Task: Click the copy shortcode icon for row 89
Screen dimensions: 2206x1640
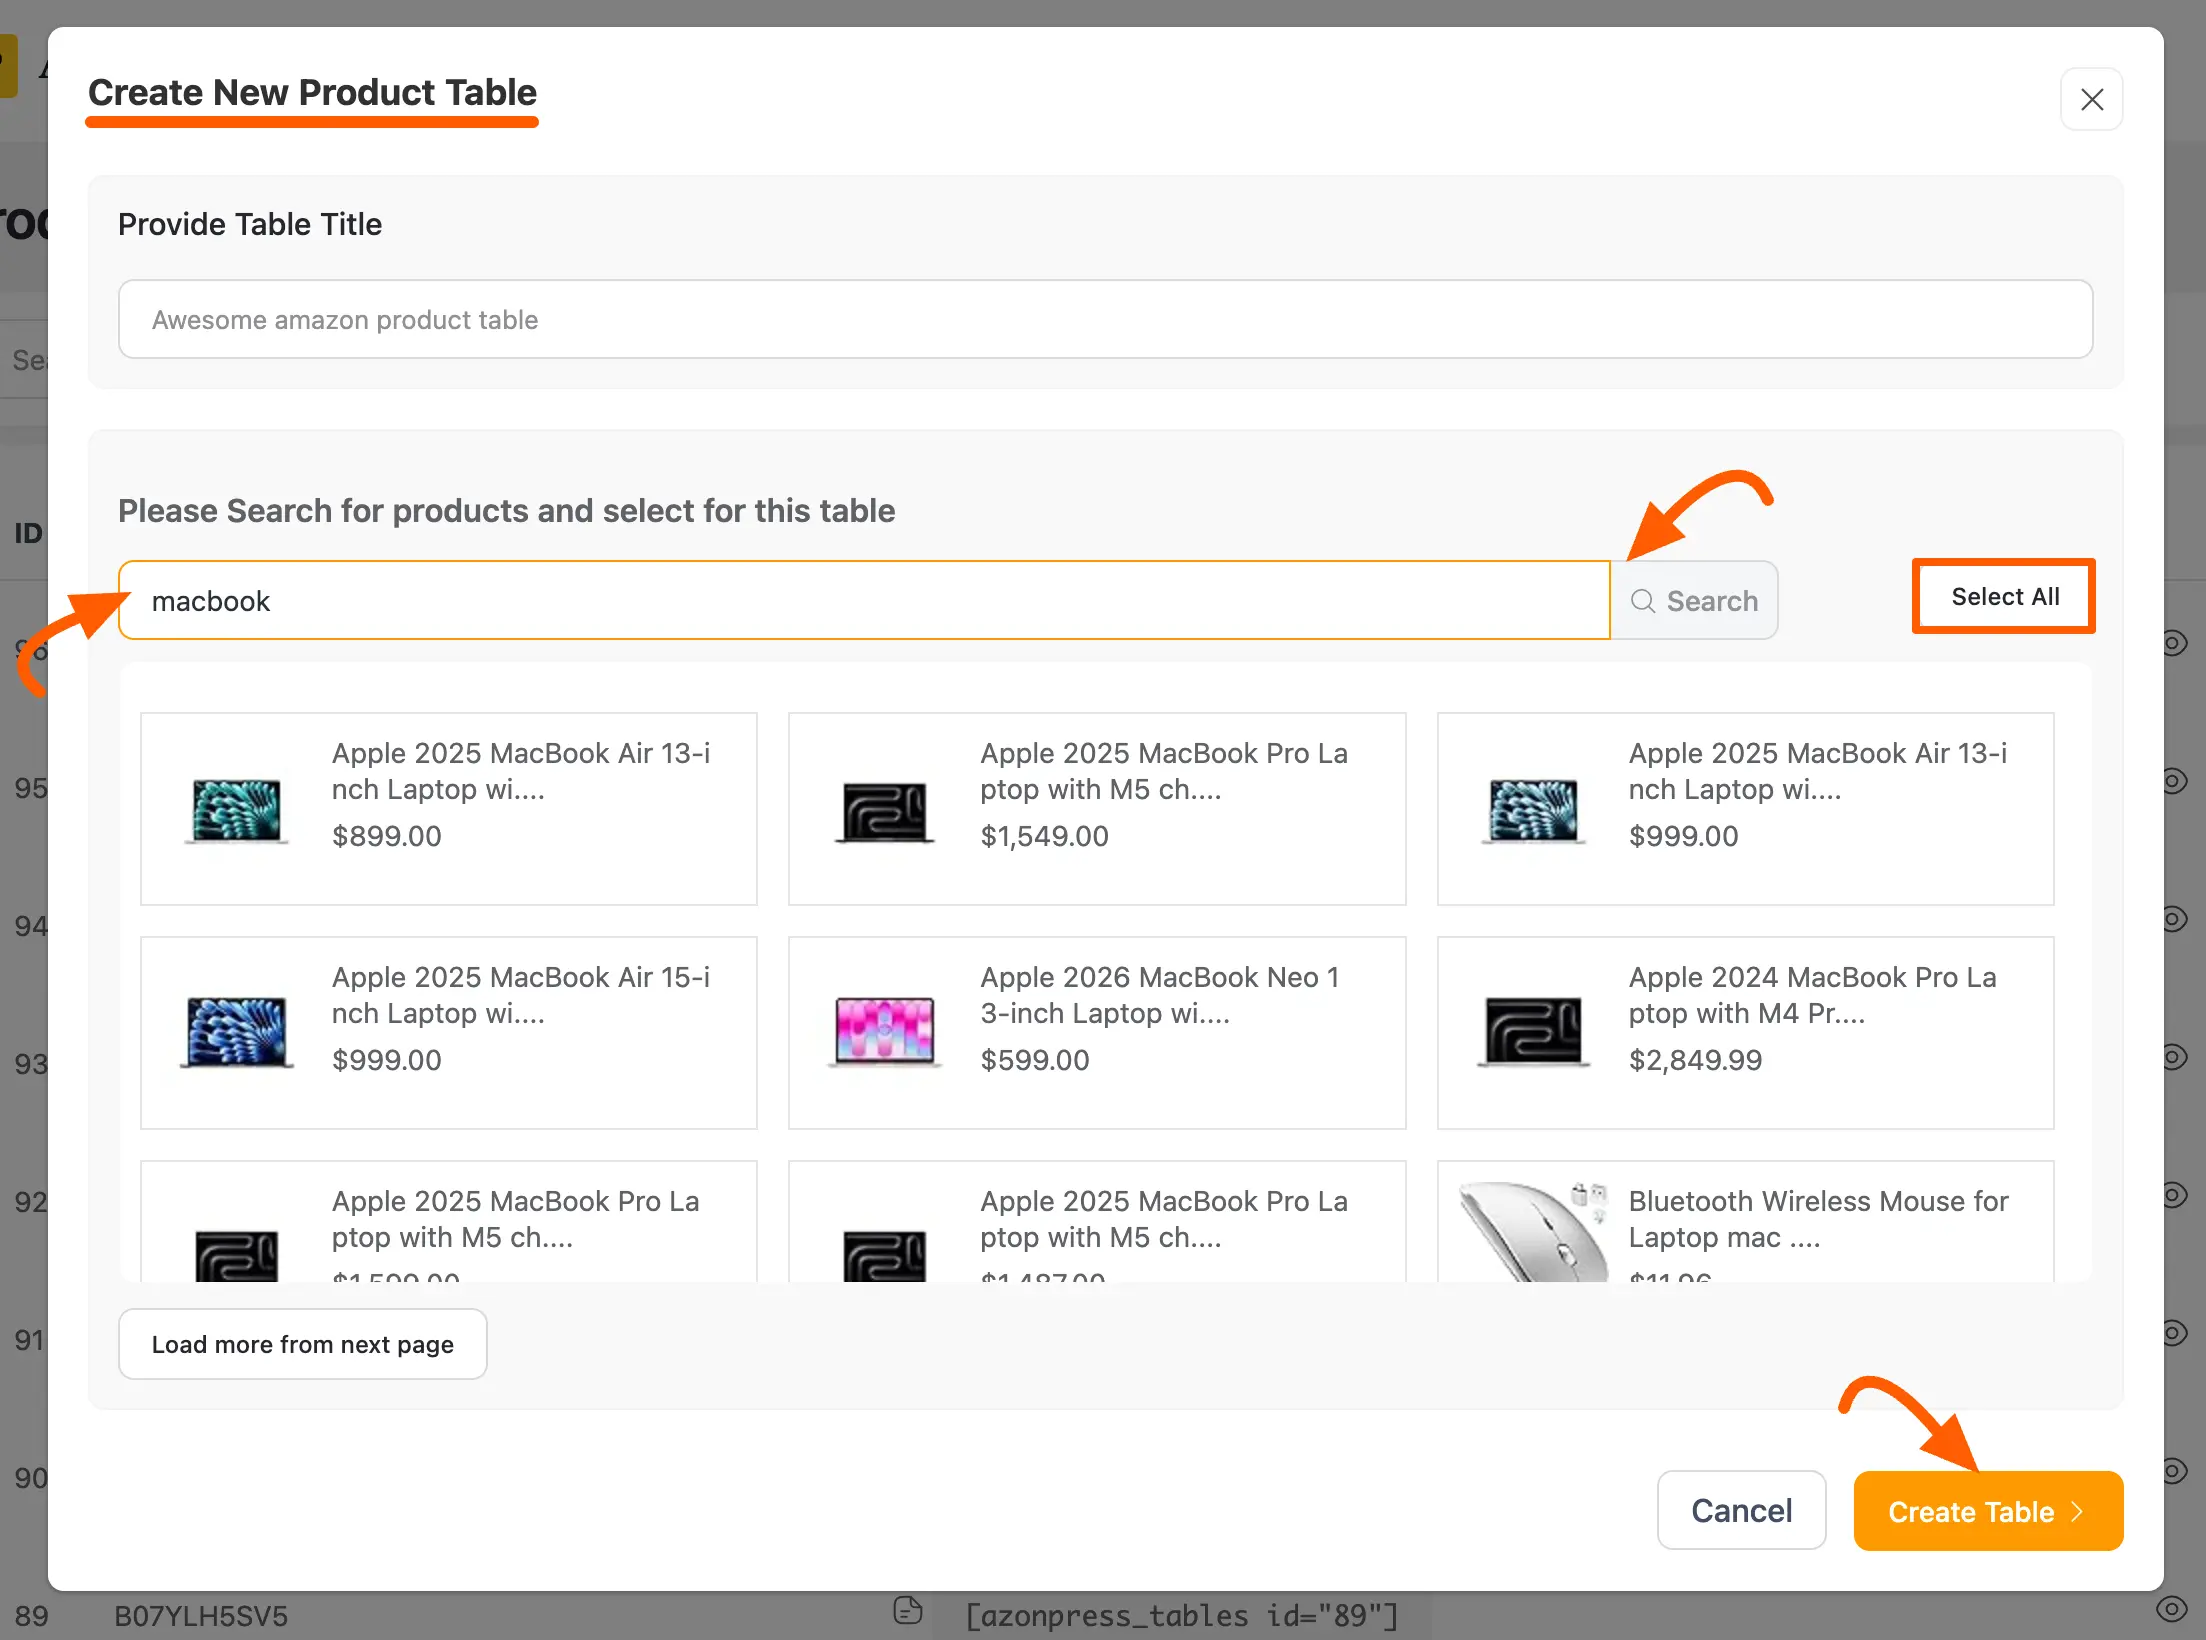Action: click(907, 1610)
